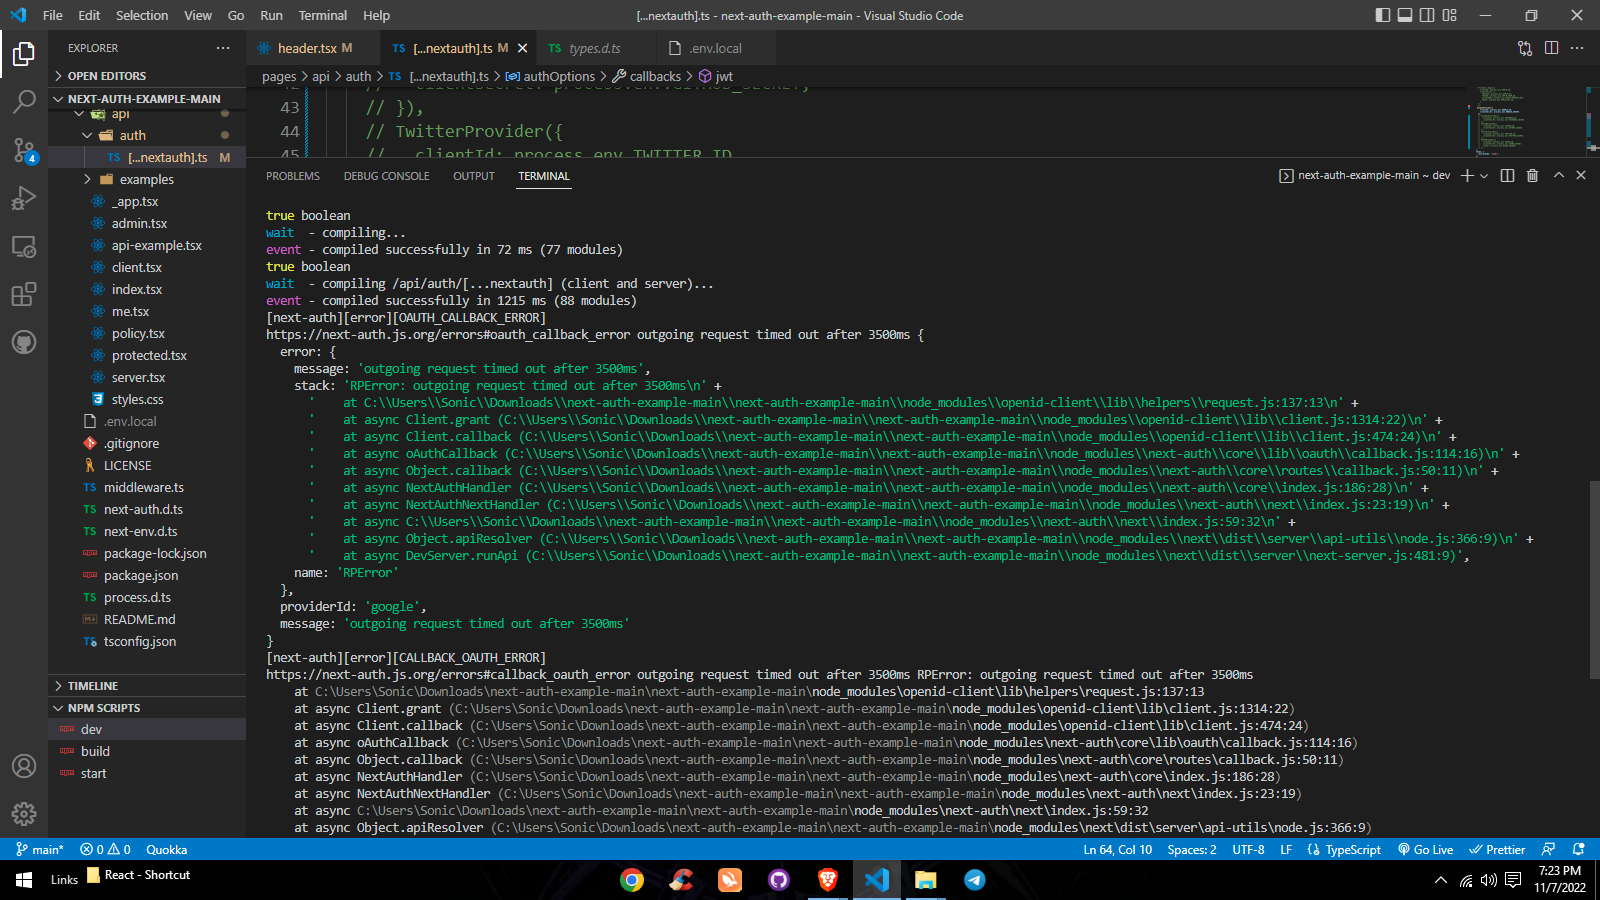This screenshot has height=900, width=1600.
Task: Enable Go Live server from status bar
Action: (x=1425, y=849)
